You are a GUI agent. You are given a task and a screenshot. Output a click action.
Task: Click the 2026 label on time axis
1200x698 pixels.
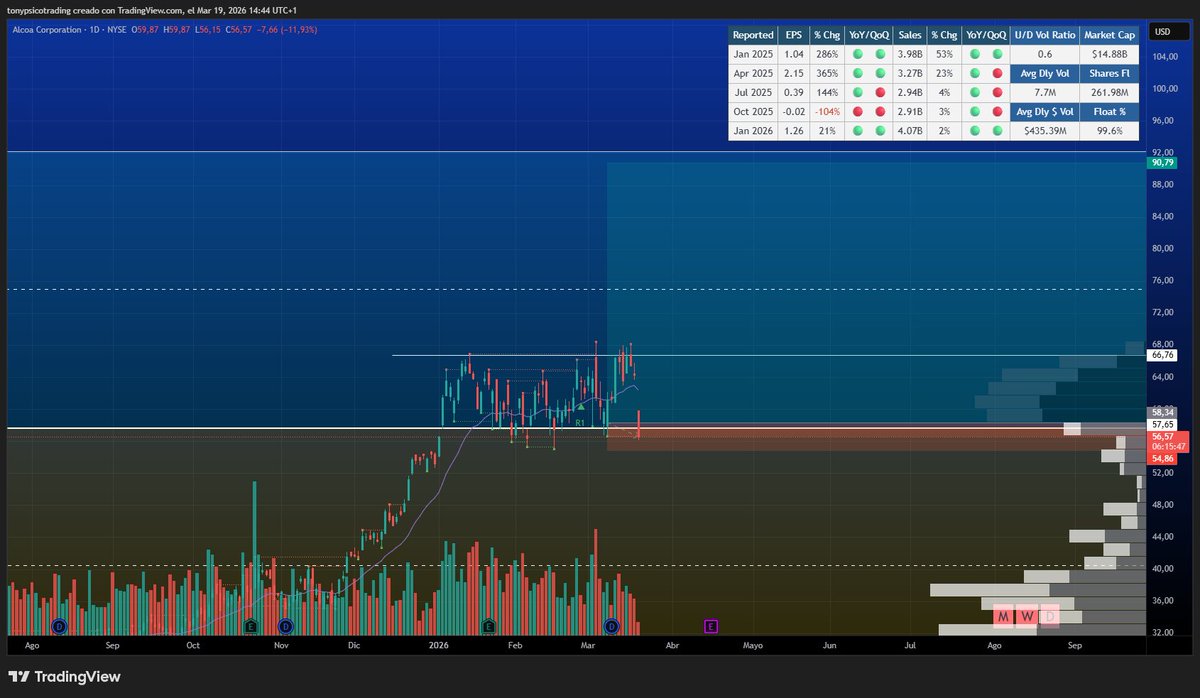tap(440, 646)
